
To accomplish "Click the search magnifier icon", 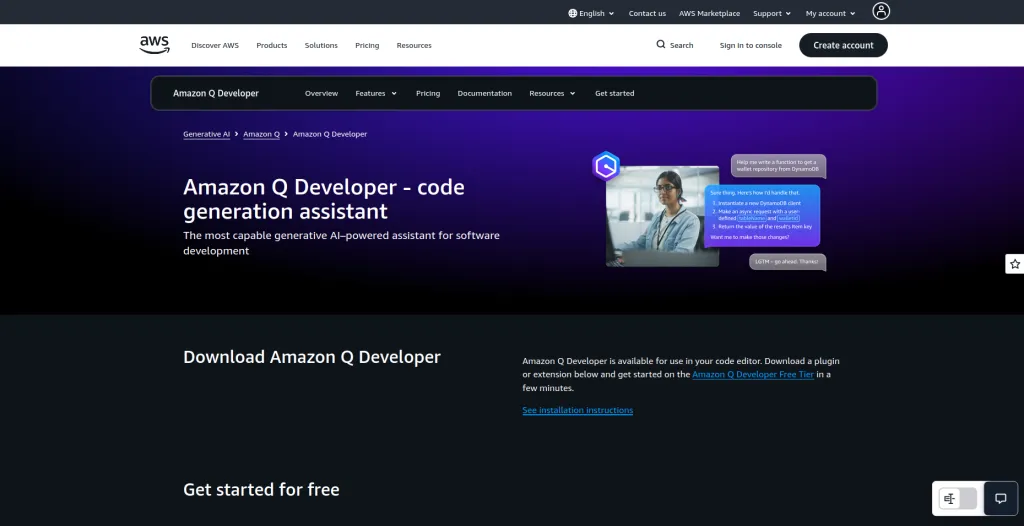I will pos(661,44).
